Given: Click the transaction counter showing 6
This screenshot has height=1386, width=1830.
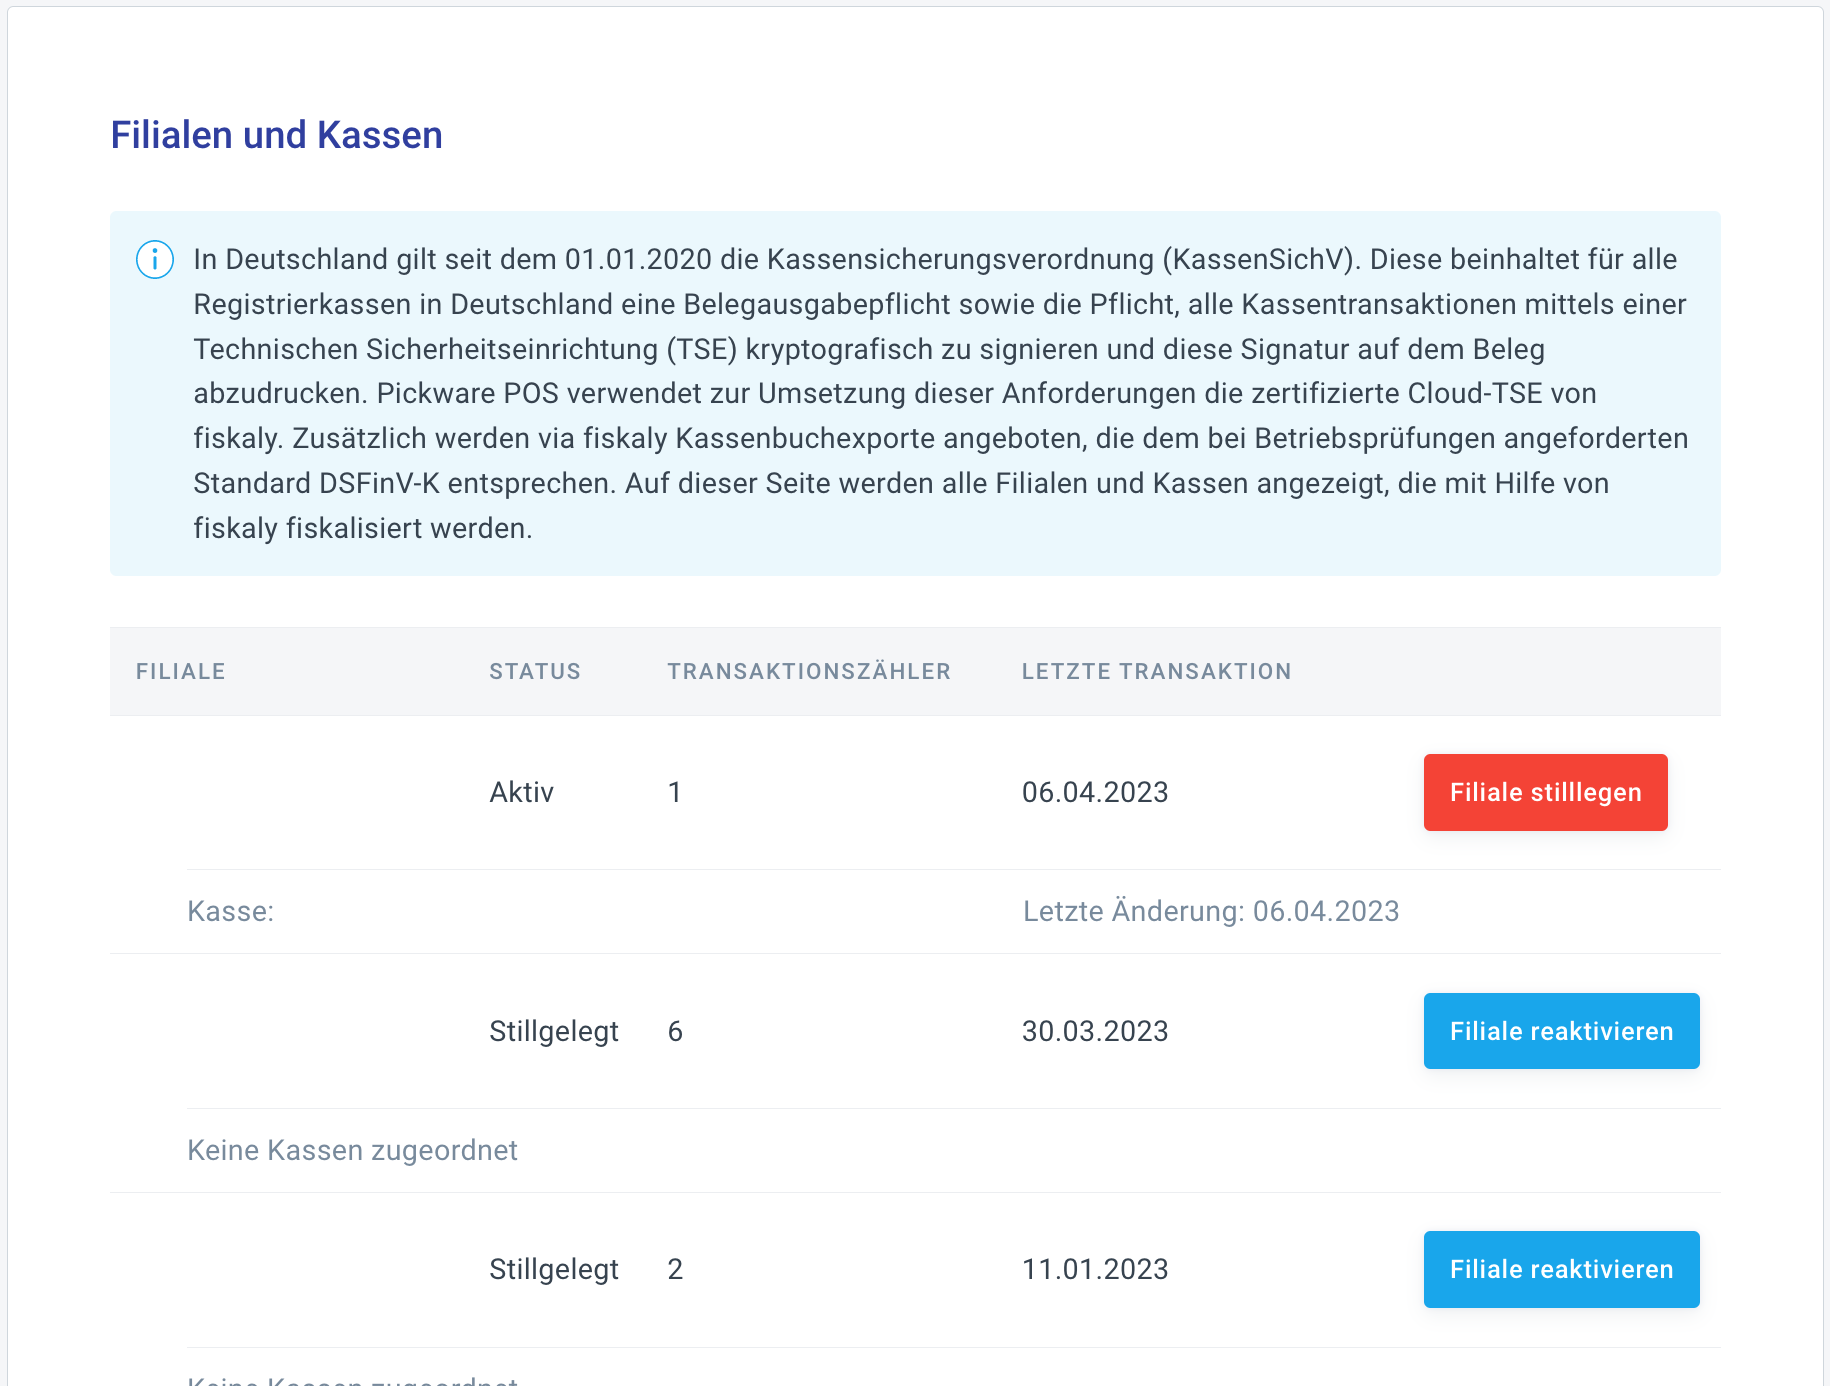Looking at the screenshot, I should [x=675, y=1031].
